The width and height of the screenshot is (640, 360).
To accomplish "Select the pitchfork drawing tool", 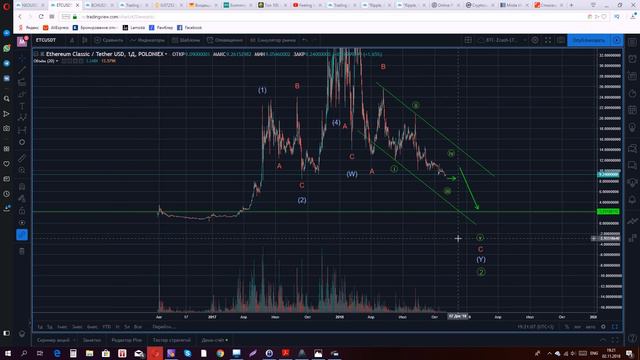I will click(22, 82).
